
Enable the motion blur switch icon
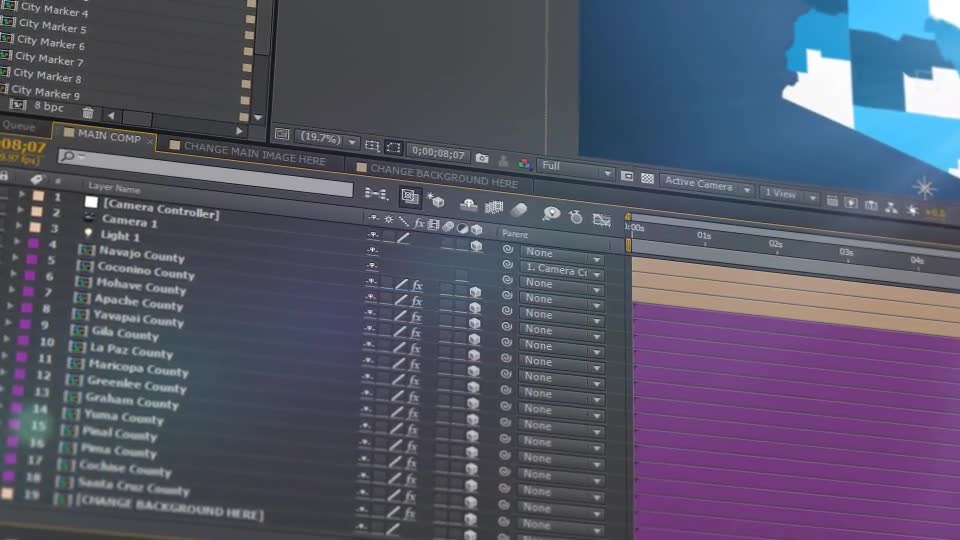[519, 210]
